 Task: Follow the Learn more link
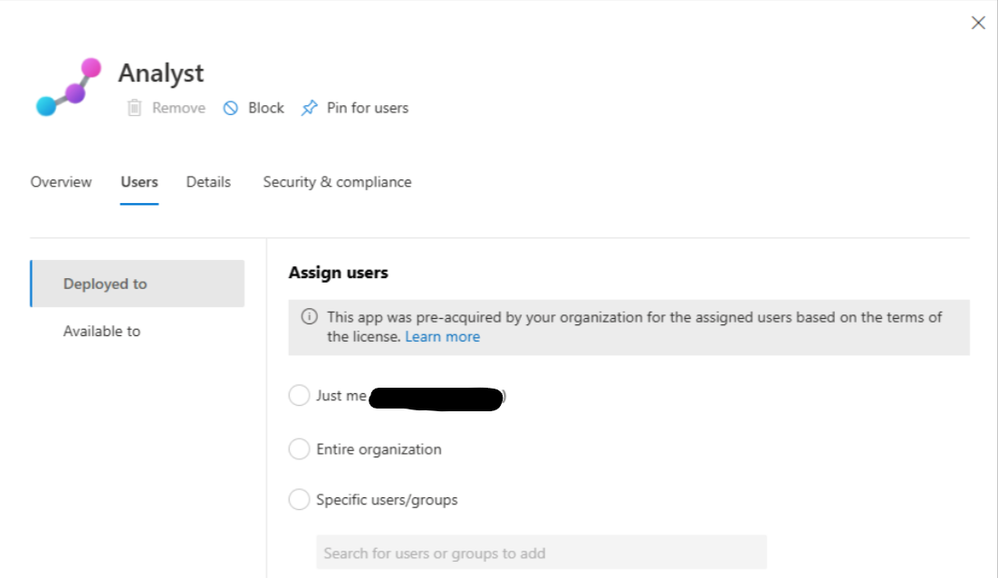pyautogui.click(x=442, y=337)
